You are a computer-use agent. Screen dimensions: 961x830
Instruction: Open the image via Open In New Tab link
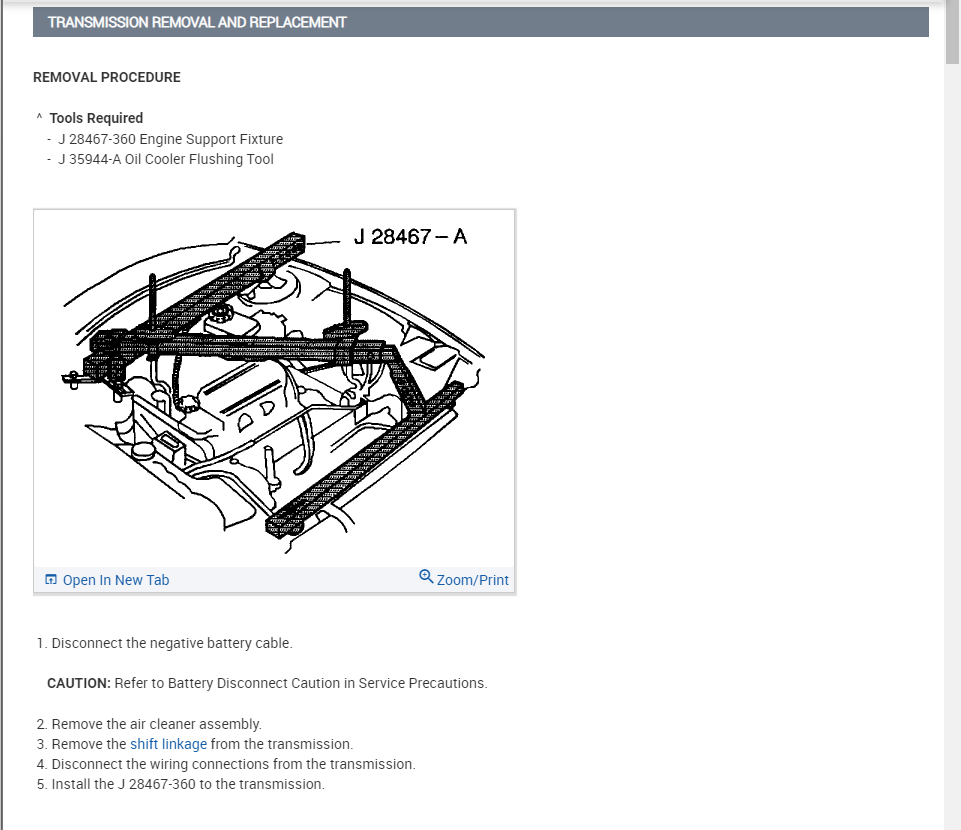(x=116, y=580)
